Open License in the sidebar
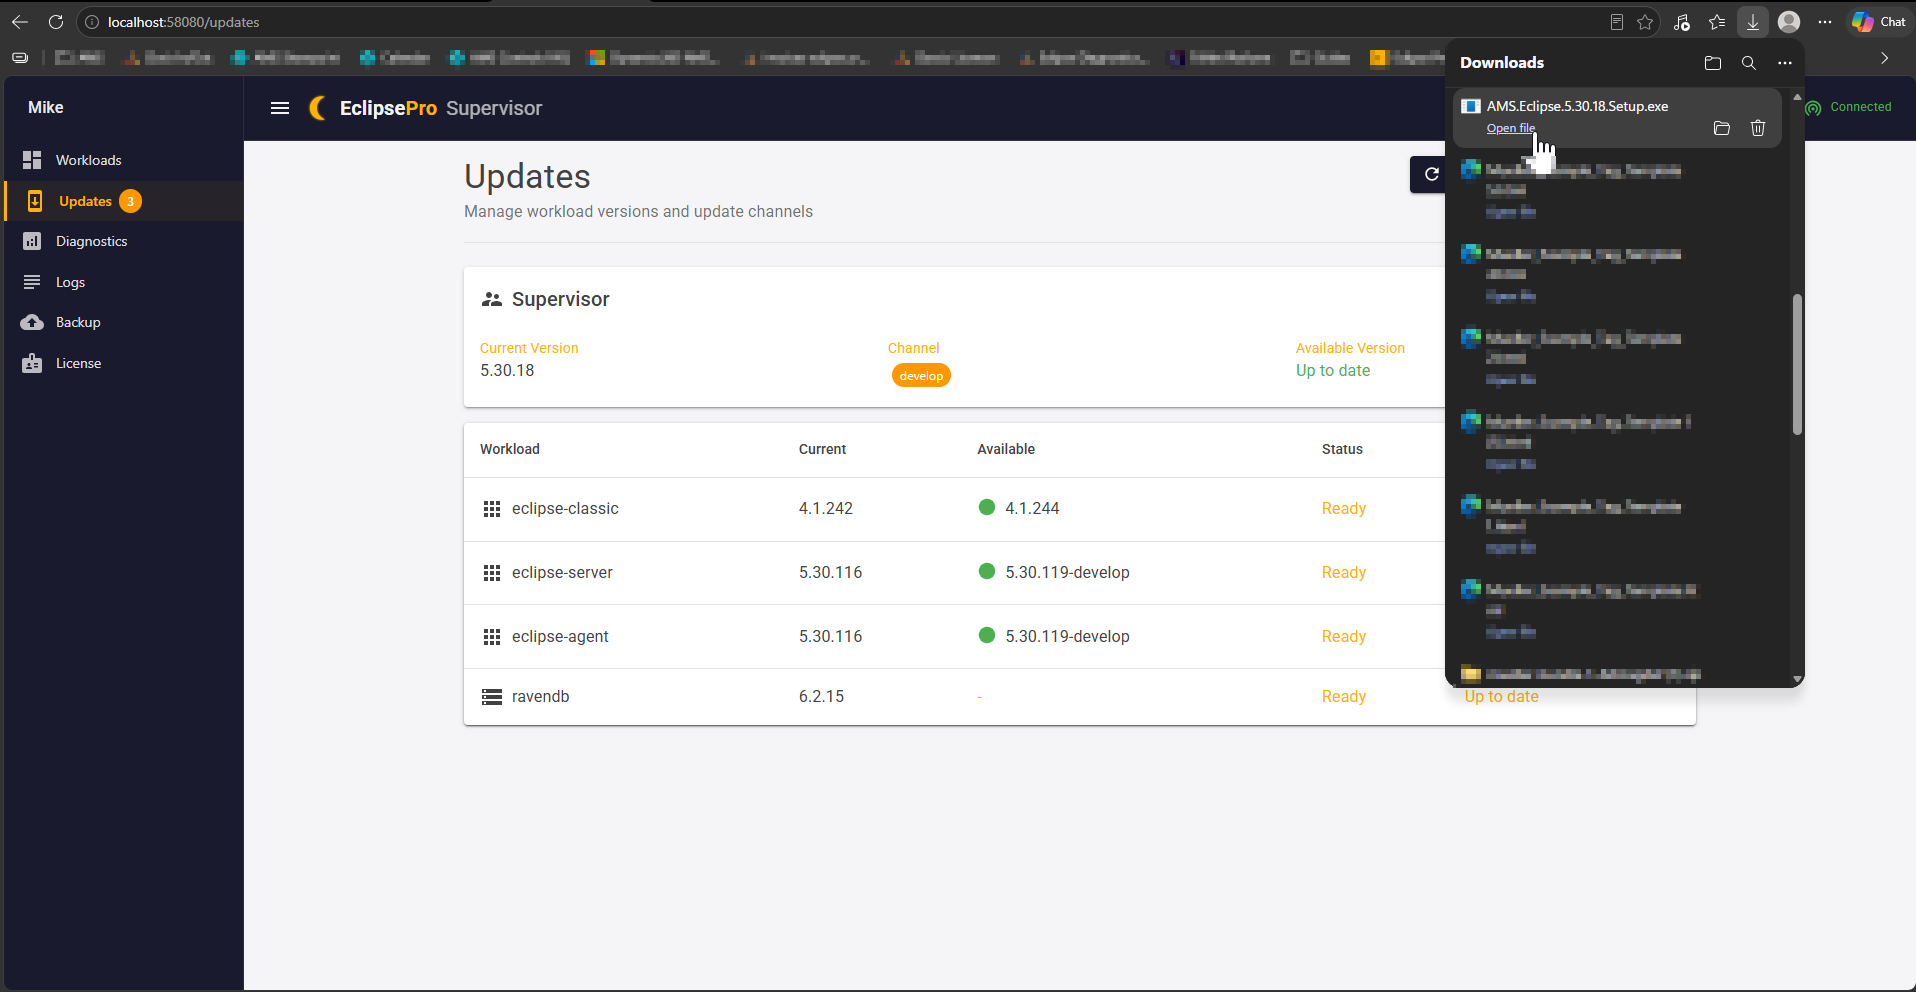Screen dimensions: 1916x992 [x=124, y=363]
